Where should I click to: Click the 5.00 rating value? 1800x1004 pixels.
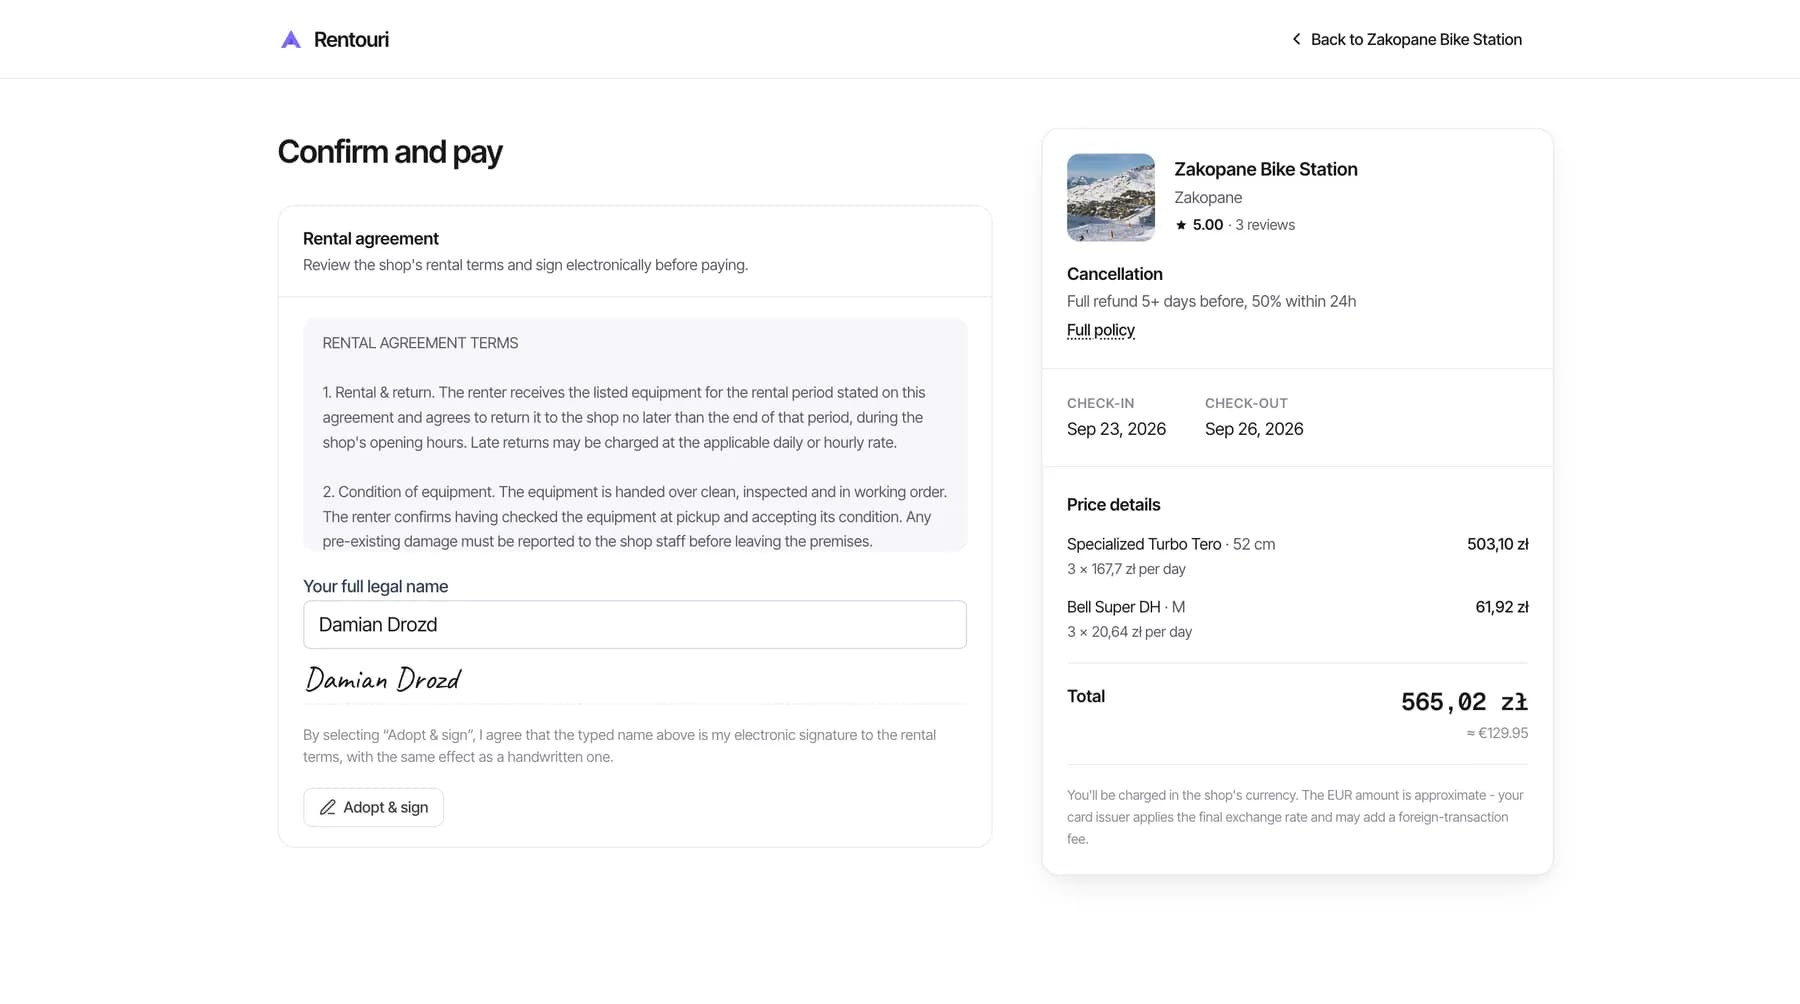[x=1207, y=225]
